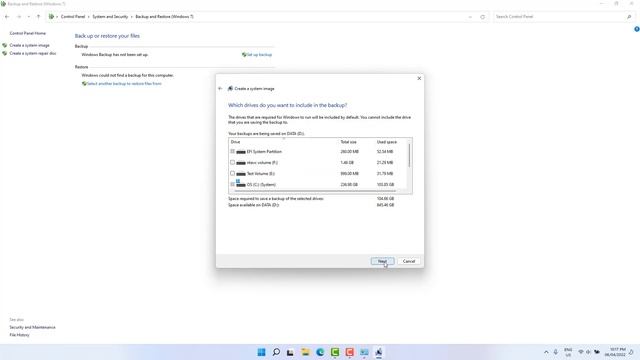This screenshot has height=360, width=640.
Task: Click Cancel in the system image dialog
Action: pyautogui.click(x=409, y=261)
